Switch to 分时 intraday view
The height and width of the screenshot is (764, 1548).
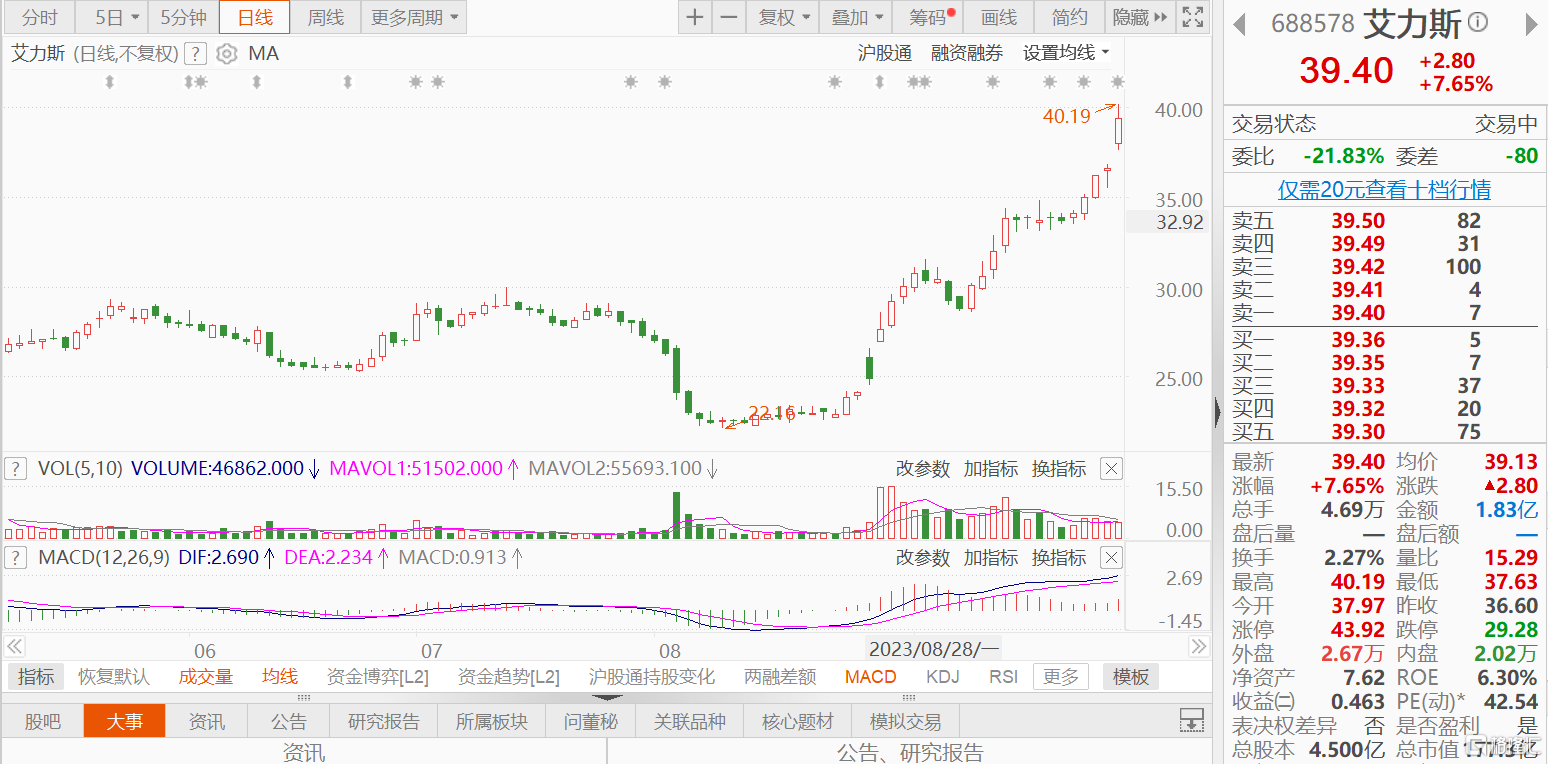[x=40, y=17]
